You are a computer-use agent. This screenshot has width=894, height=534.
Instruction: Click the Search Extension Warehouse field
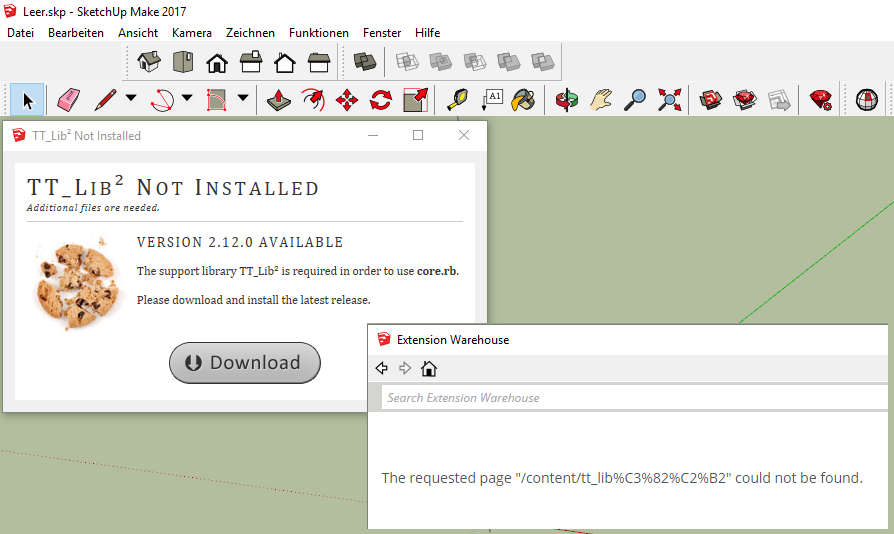(633, 398)
